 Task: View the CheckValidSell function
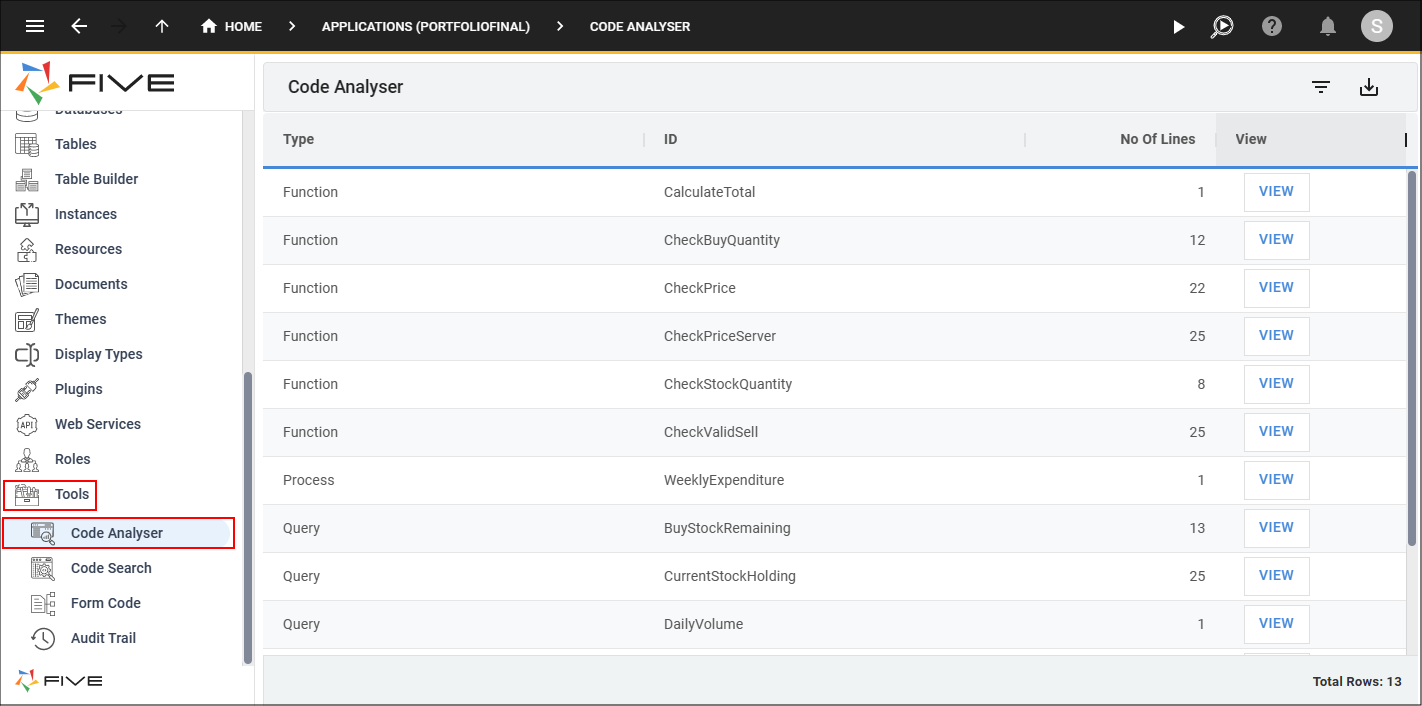[1276, 432]
